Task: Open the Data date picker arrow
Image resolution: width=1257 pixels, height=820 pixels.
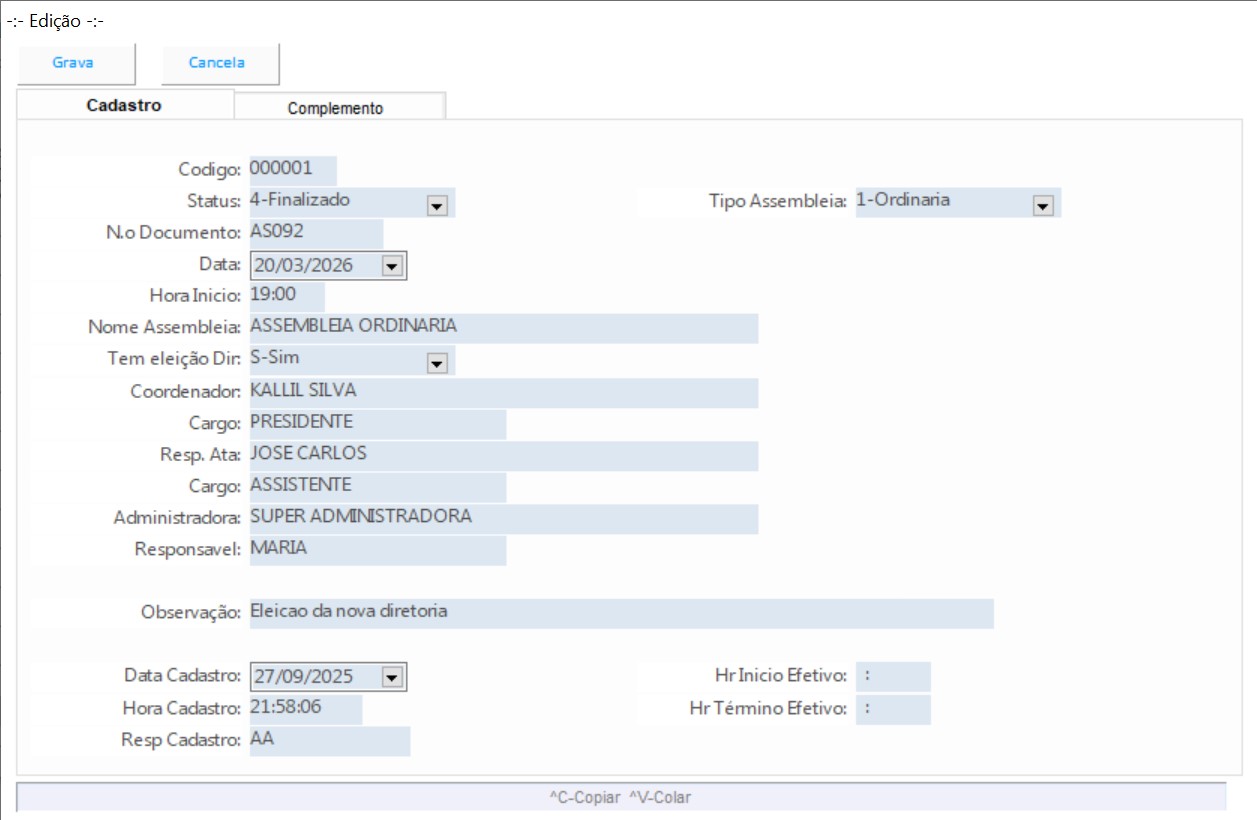Action: point(391,265)
